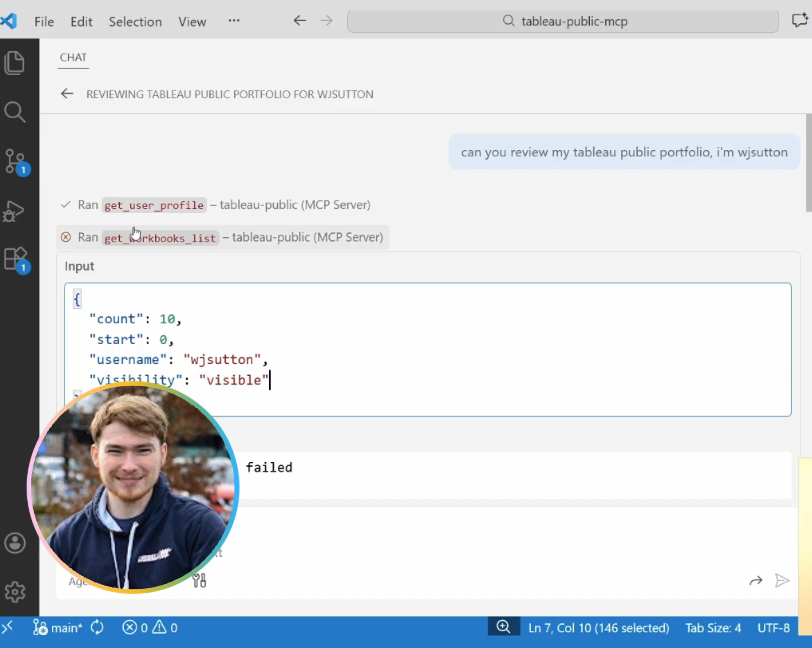Click the "username": "wjsutton" line
This screenshot has width=812, height=648.
[x=178, y=359]
